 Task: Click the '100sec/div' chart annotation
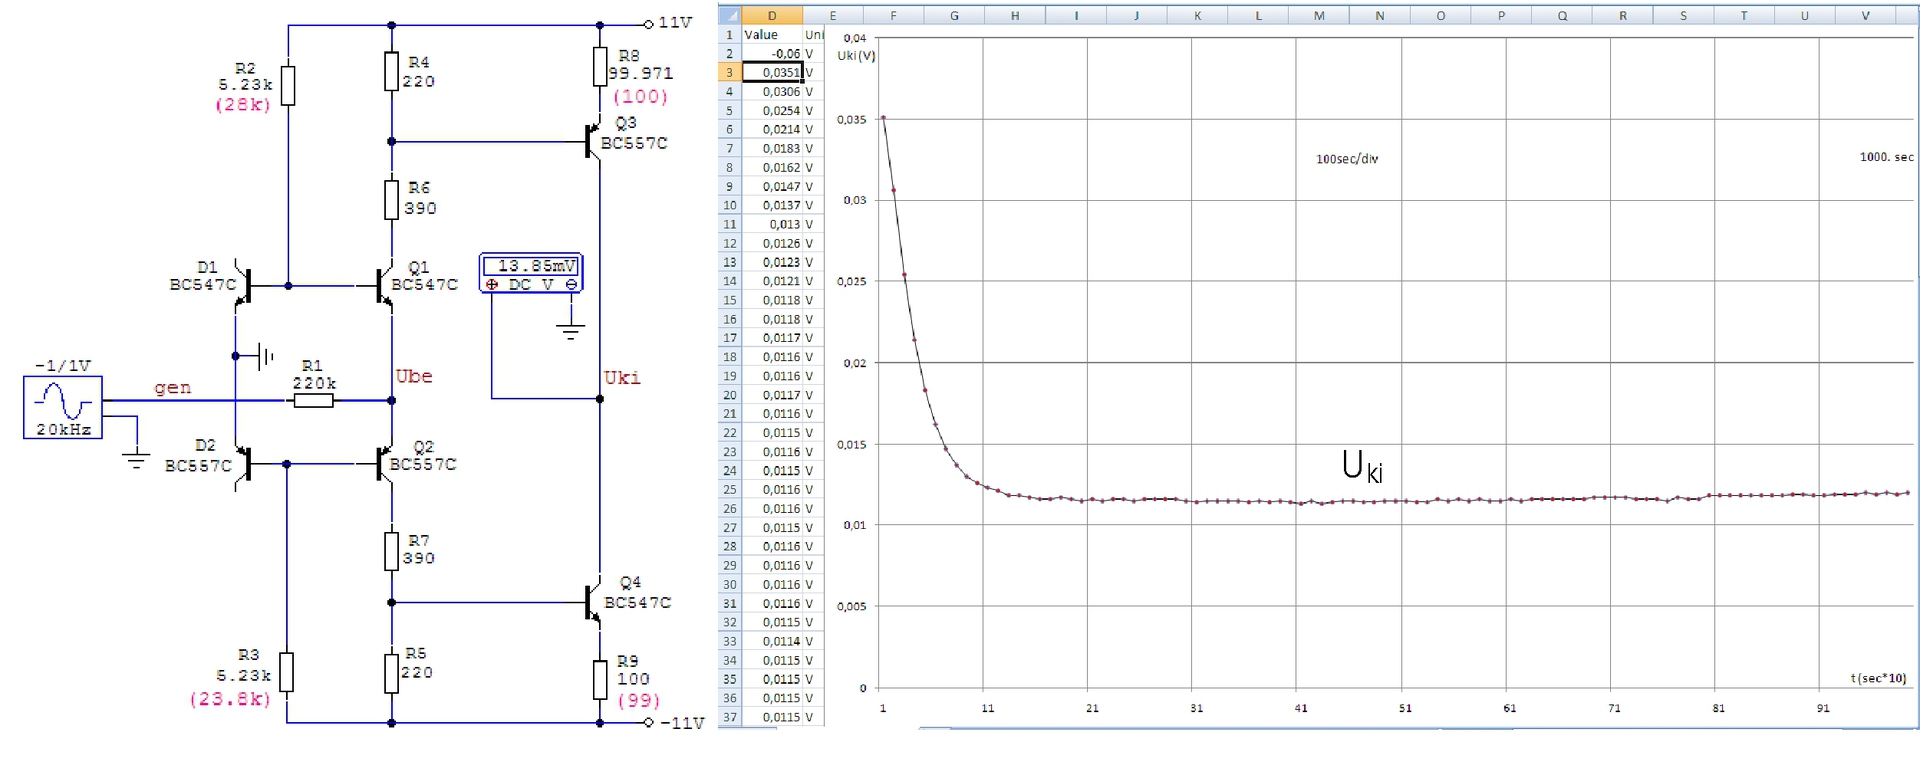pyautogui.click(x=1347, y=159)
